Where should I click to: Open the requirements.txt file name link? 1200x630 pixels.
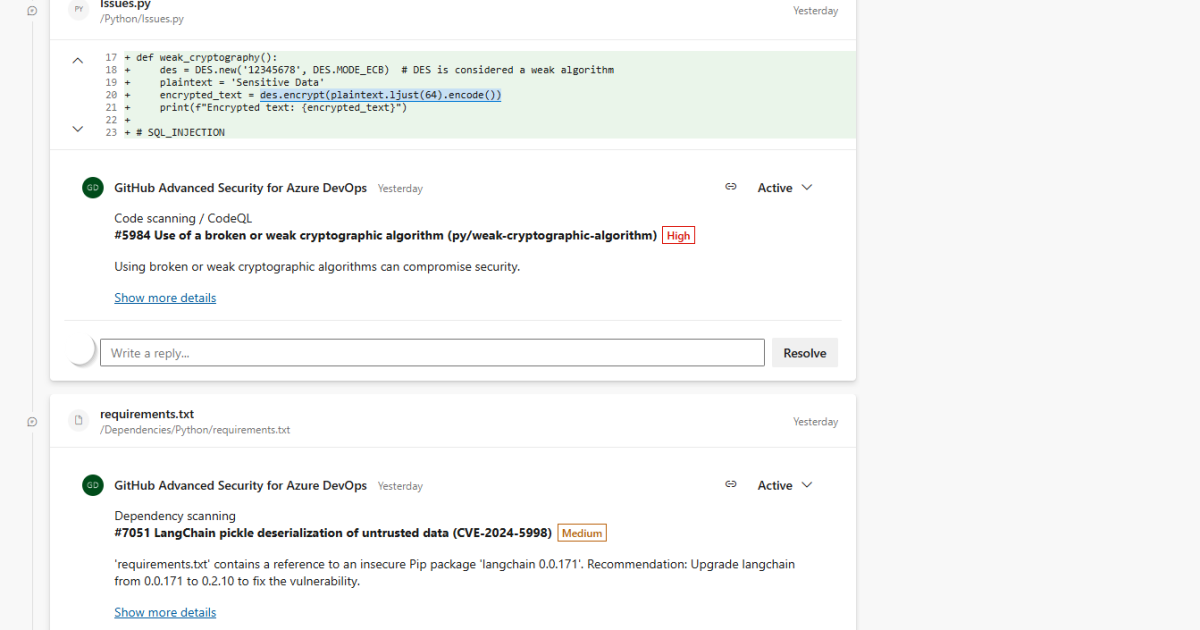[147, 414]
